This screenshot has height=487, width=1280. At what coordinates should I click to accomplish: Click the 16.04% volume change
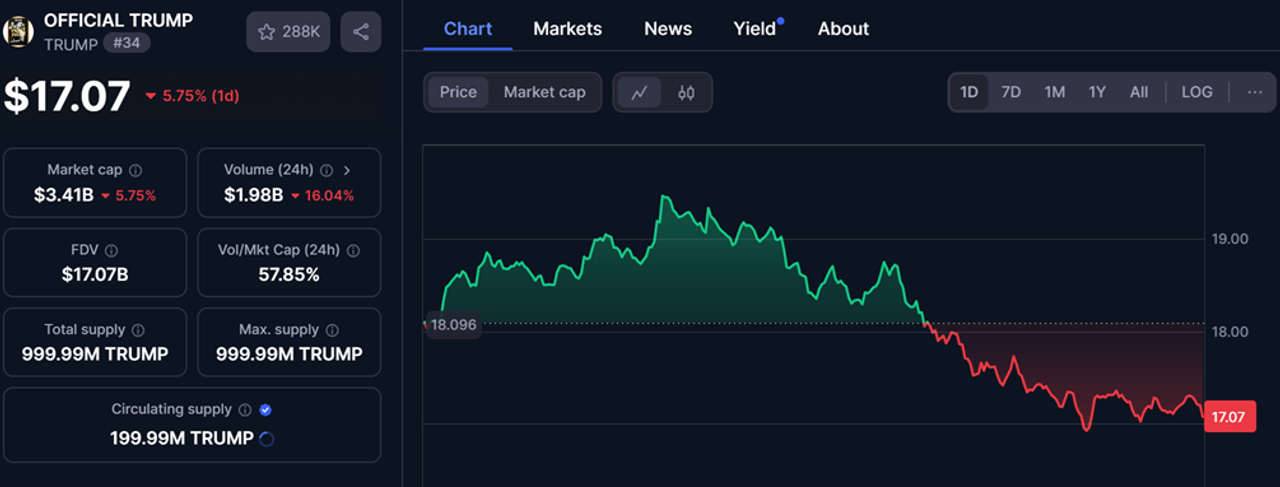(x=323, y=195)
